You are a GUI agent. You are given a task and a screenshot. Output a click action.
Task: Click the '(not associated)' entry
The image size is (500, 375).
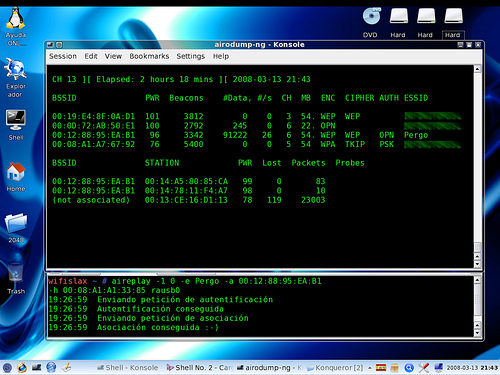pos(91,200)
